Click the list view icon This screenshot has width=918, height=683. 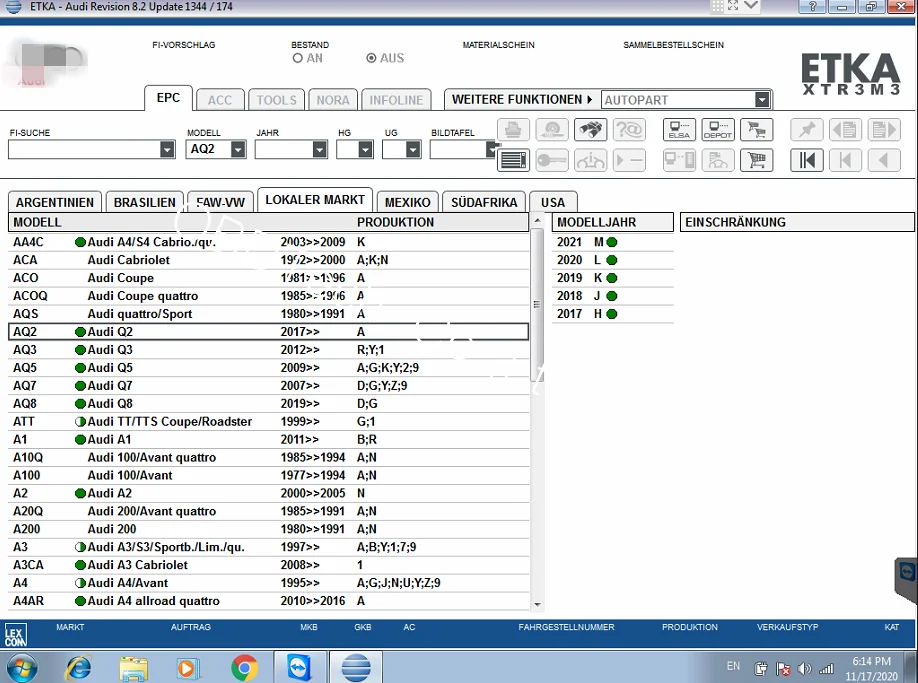513,160
